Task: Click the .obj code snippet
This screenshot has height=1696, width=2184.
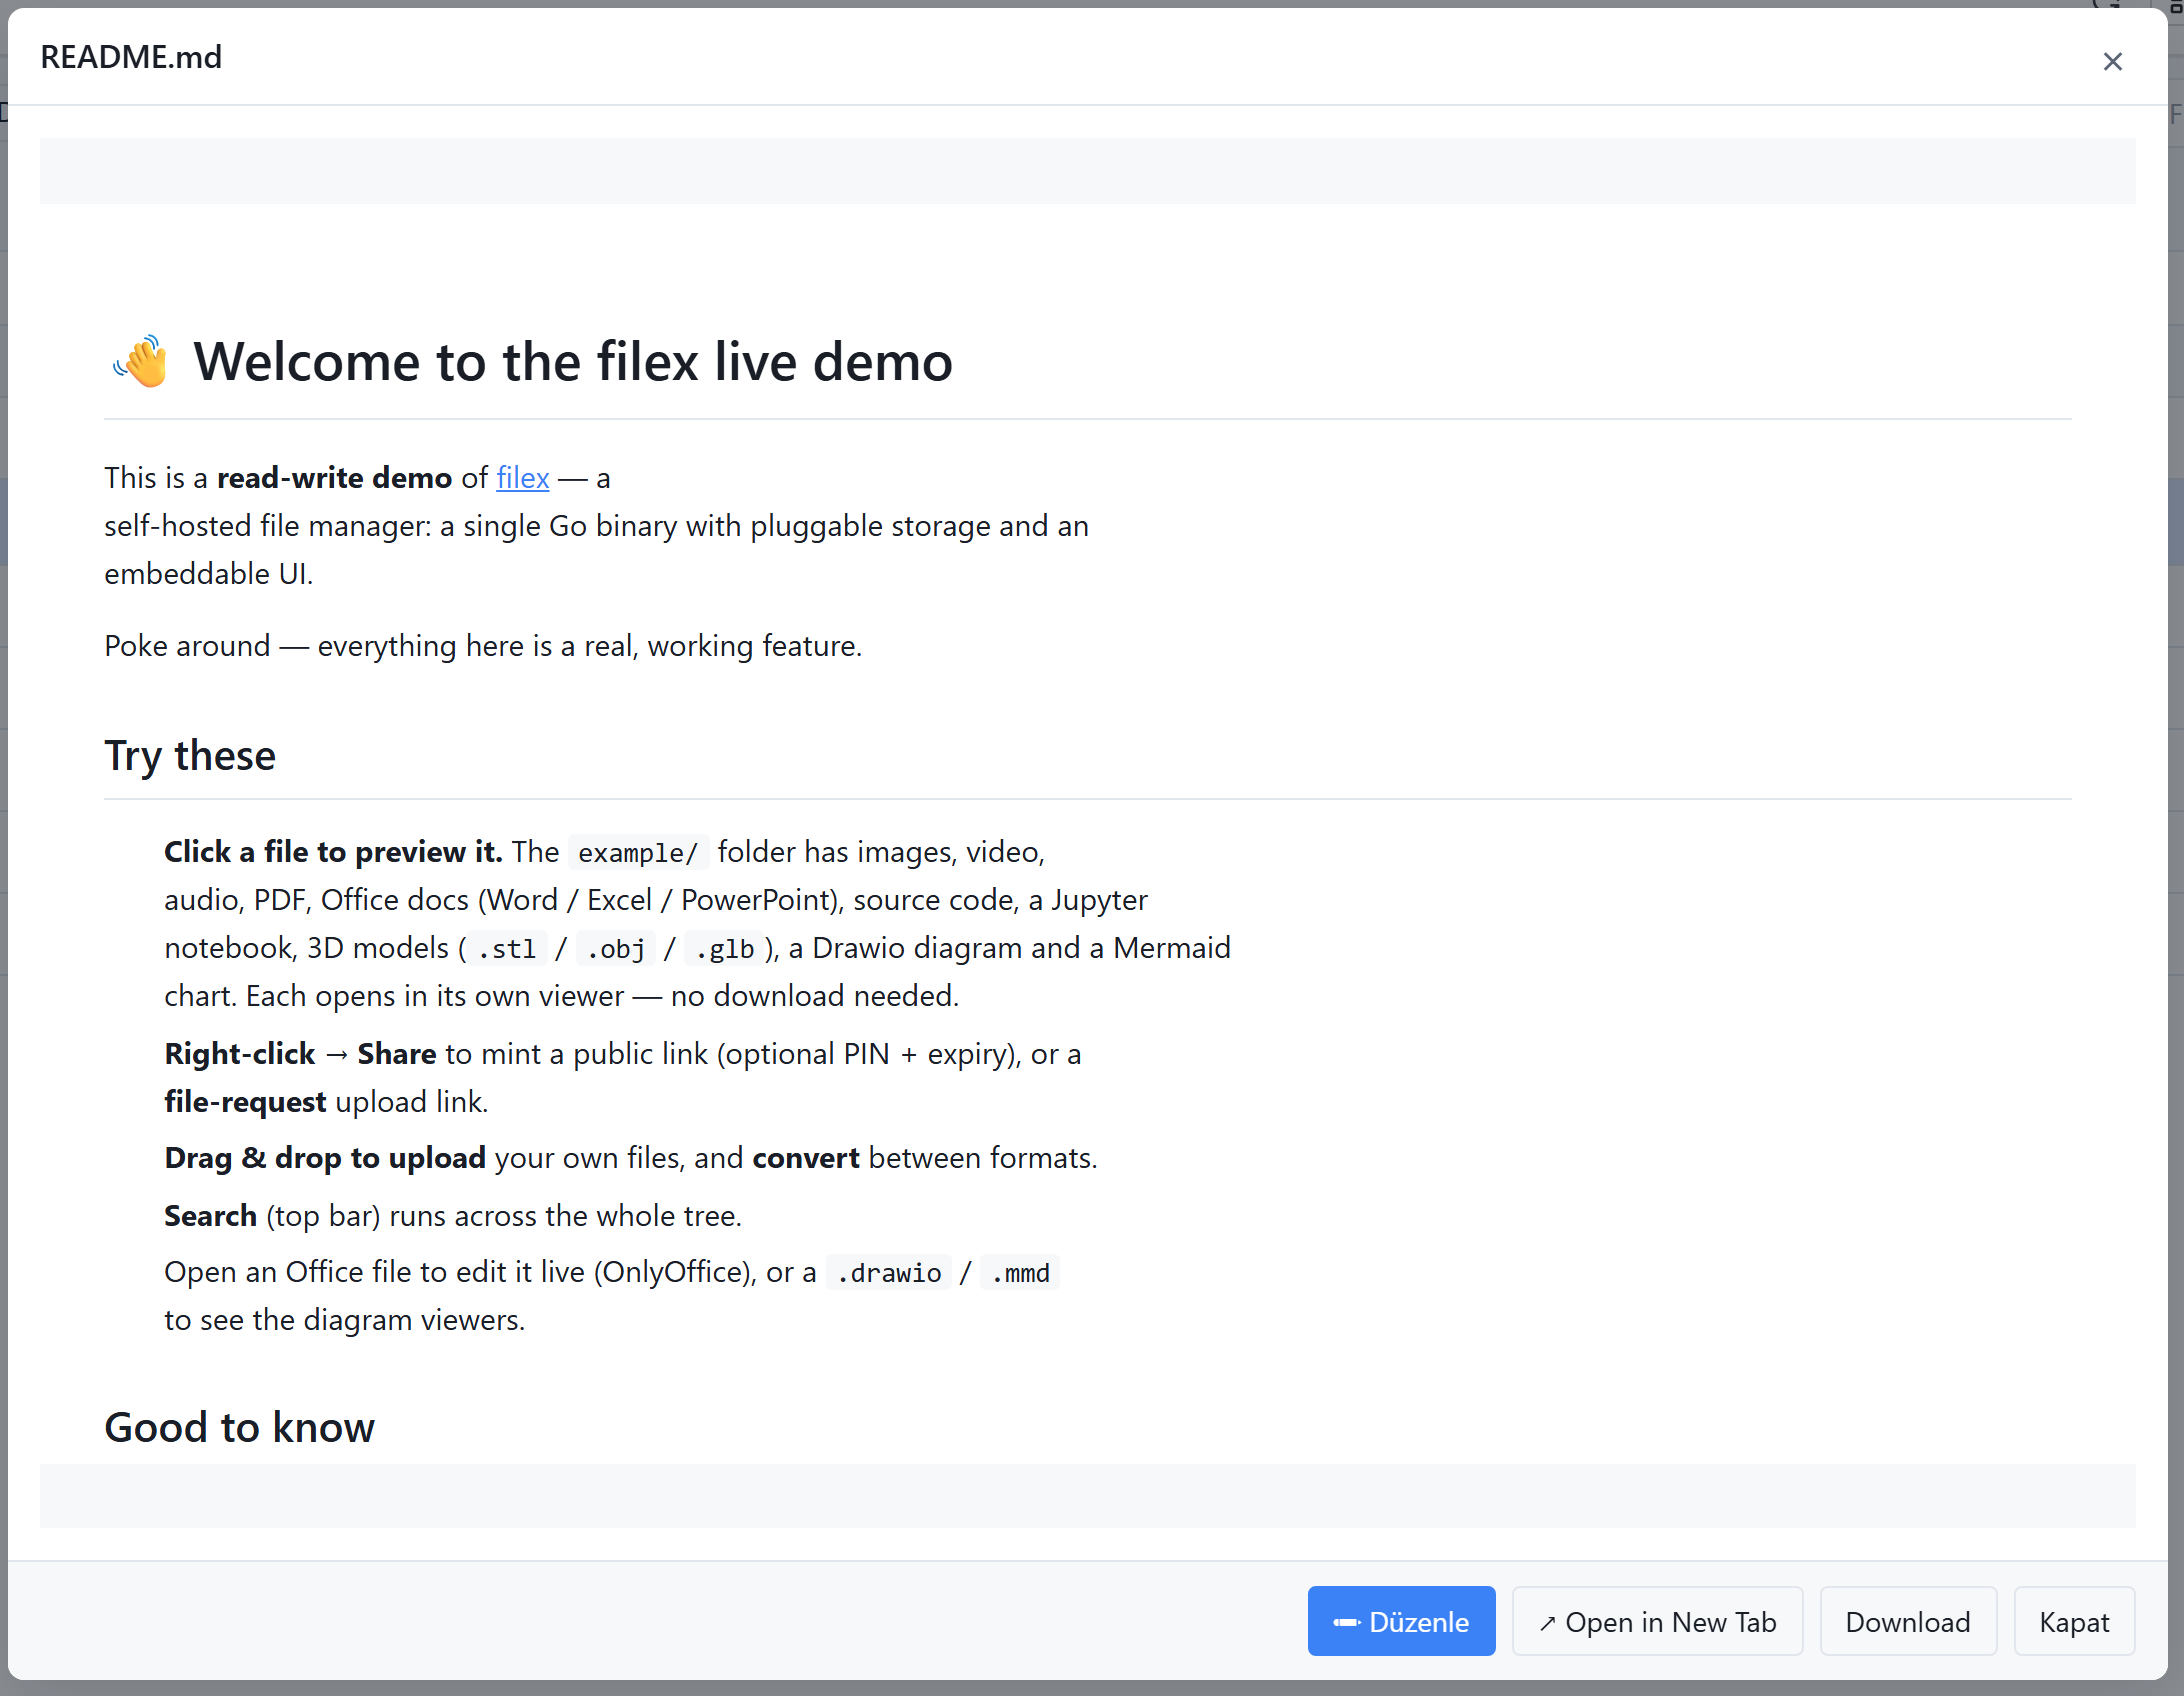Action: [616, 949]
